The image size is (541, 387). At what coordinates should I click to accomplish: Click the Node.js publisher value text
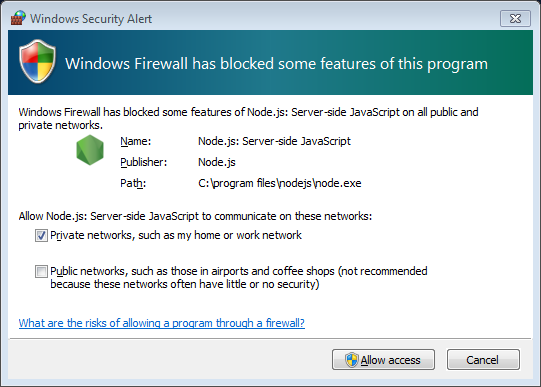[x=217, y=162]
